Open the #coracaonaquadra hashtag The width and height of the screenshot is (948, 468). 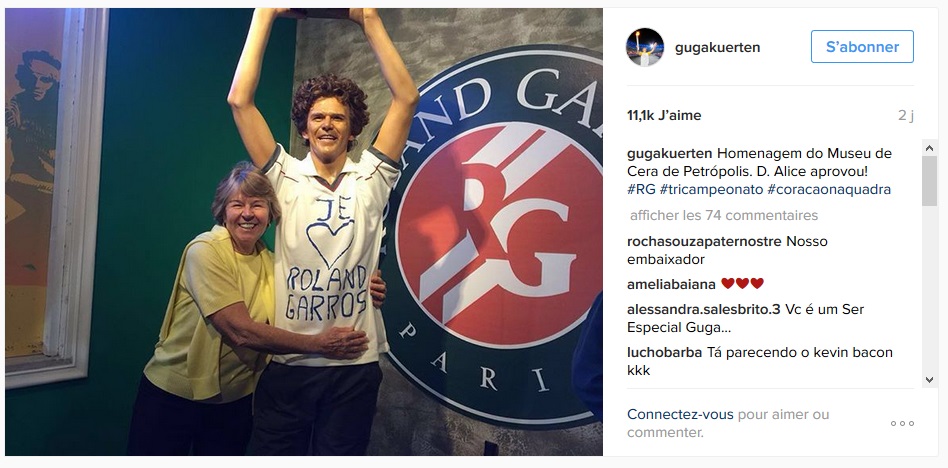(x=829, y=189)
